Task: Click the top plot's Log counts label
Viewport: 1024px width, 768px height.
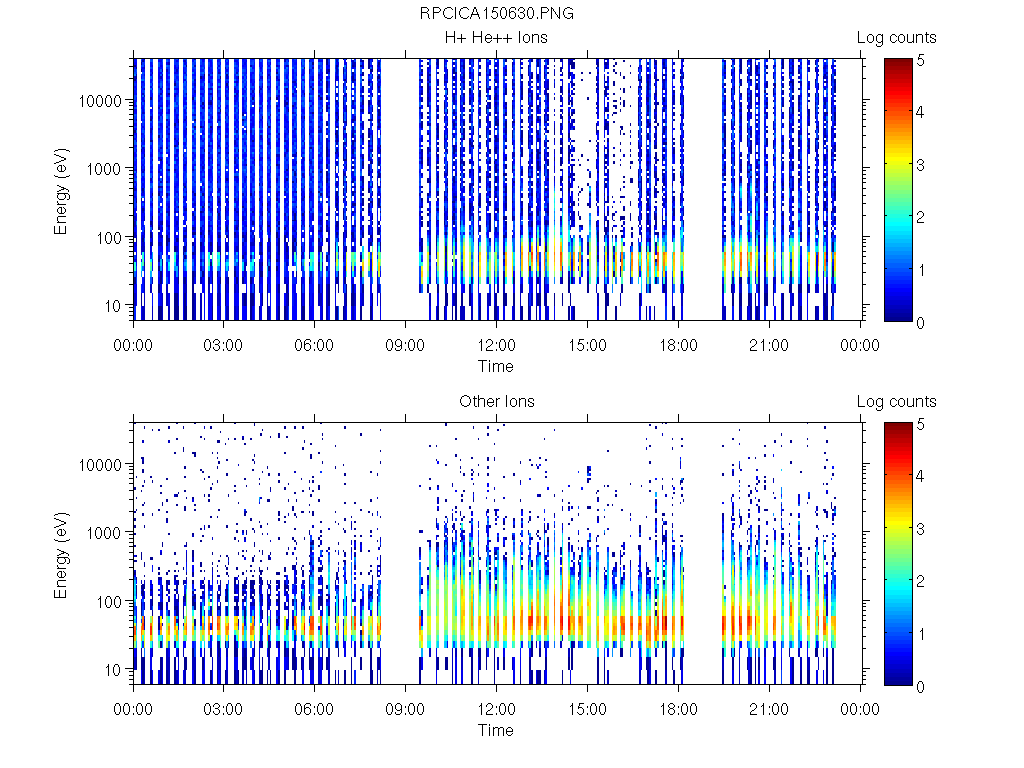Action: (896, 38)
